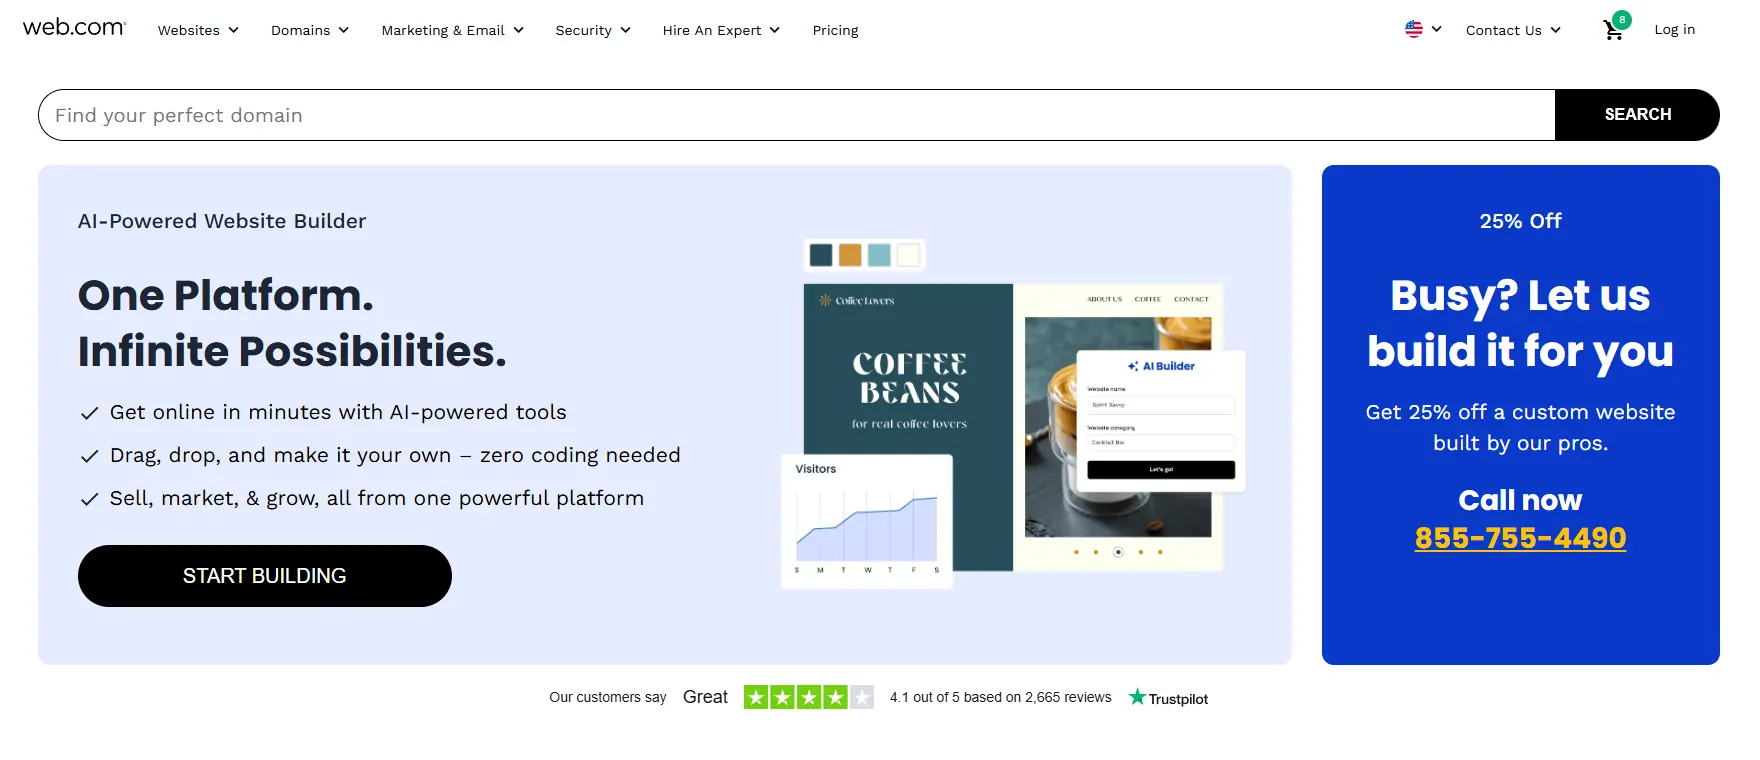The image size is (1760, 760).
Task: Click the SEARCH button
Action: 1637,115
